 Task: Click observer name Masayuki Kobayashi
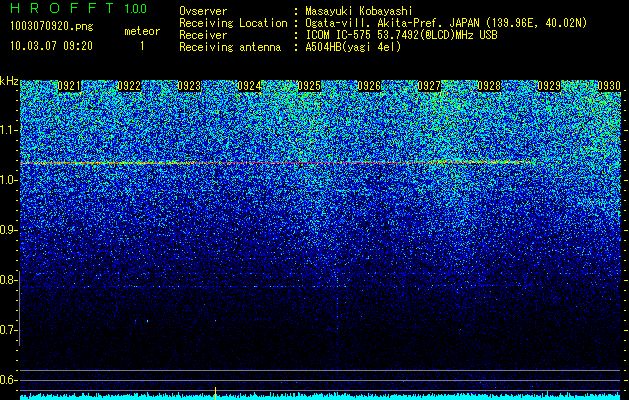tap(359, 11)
